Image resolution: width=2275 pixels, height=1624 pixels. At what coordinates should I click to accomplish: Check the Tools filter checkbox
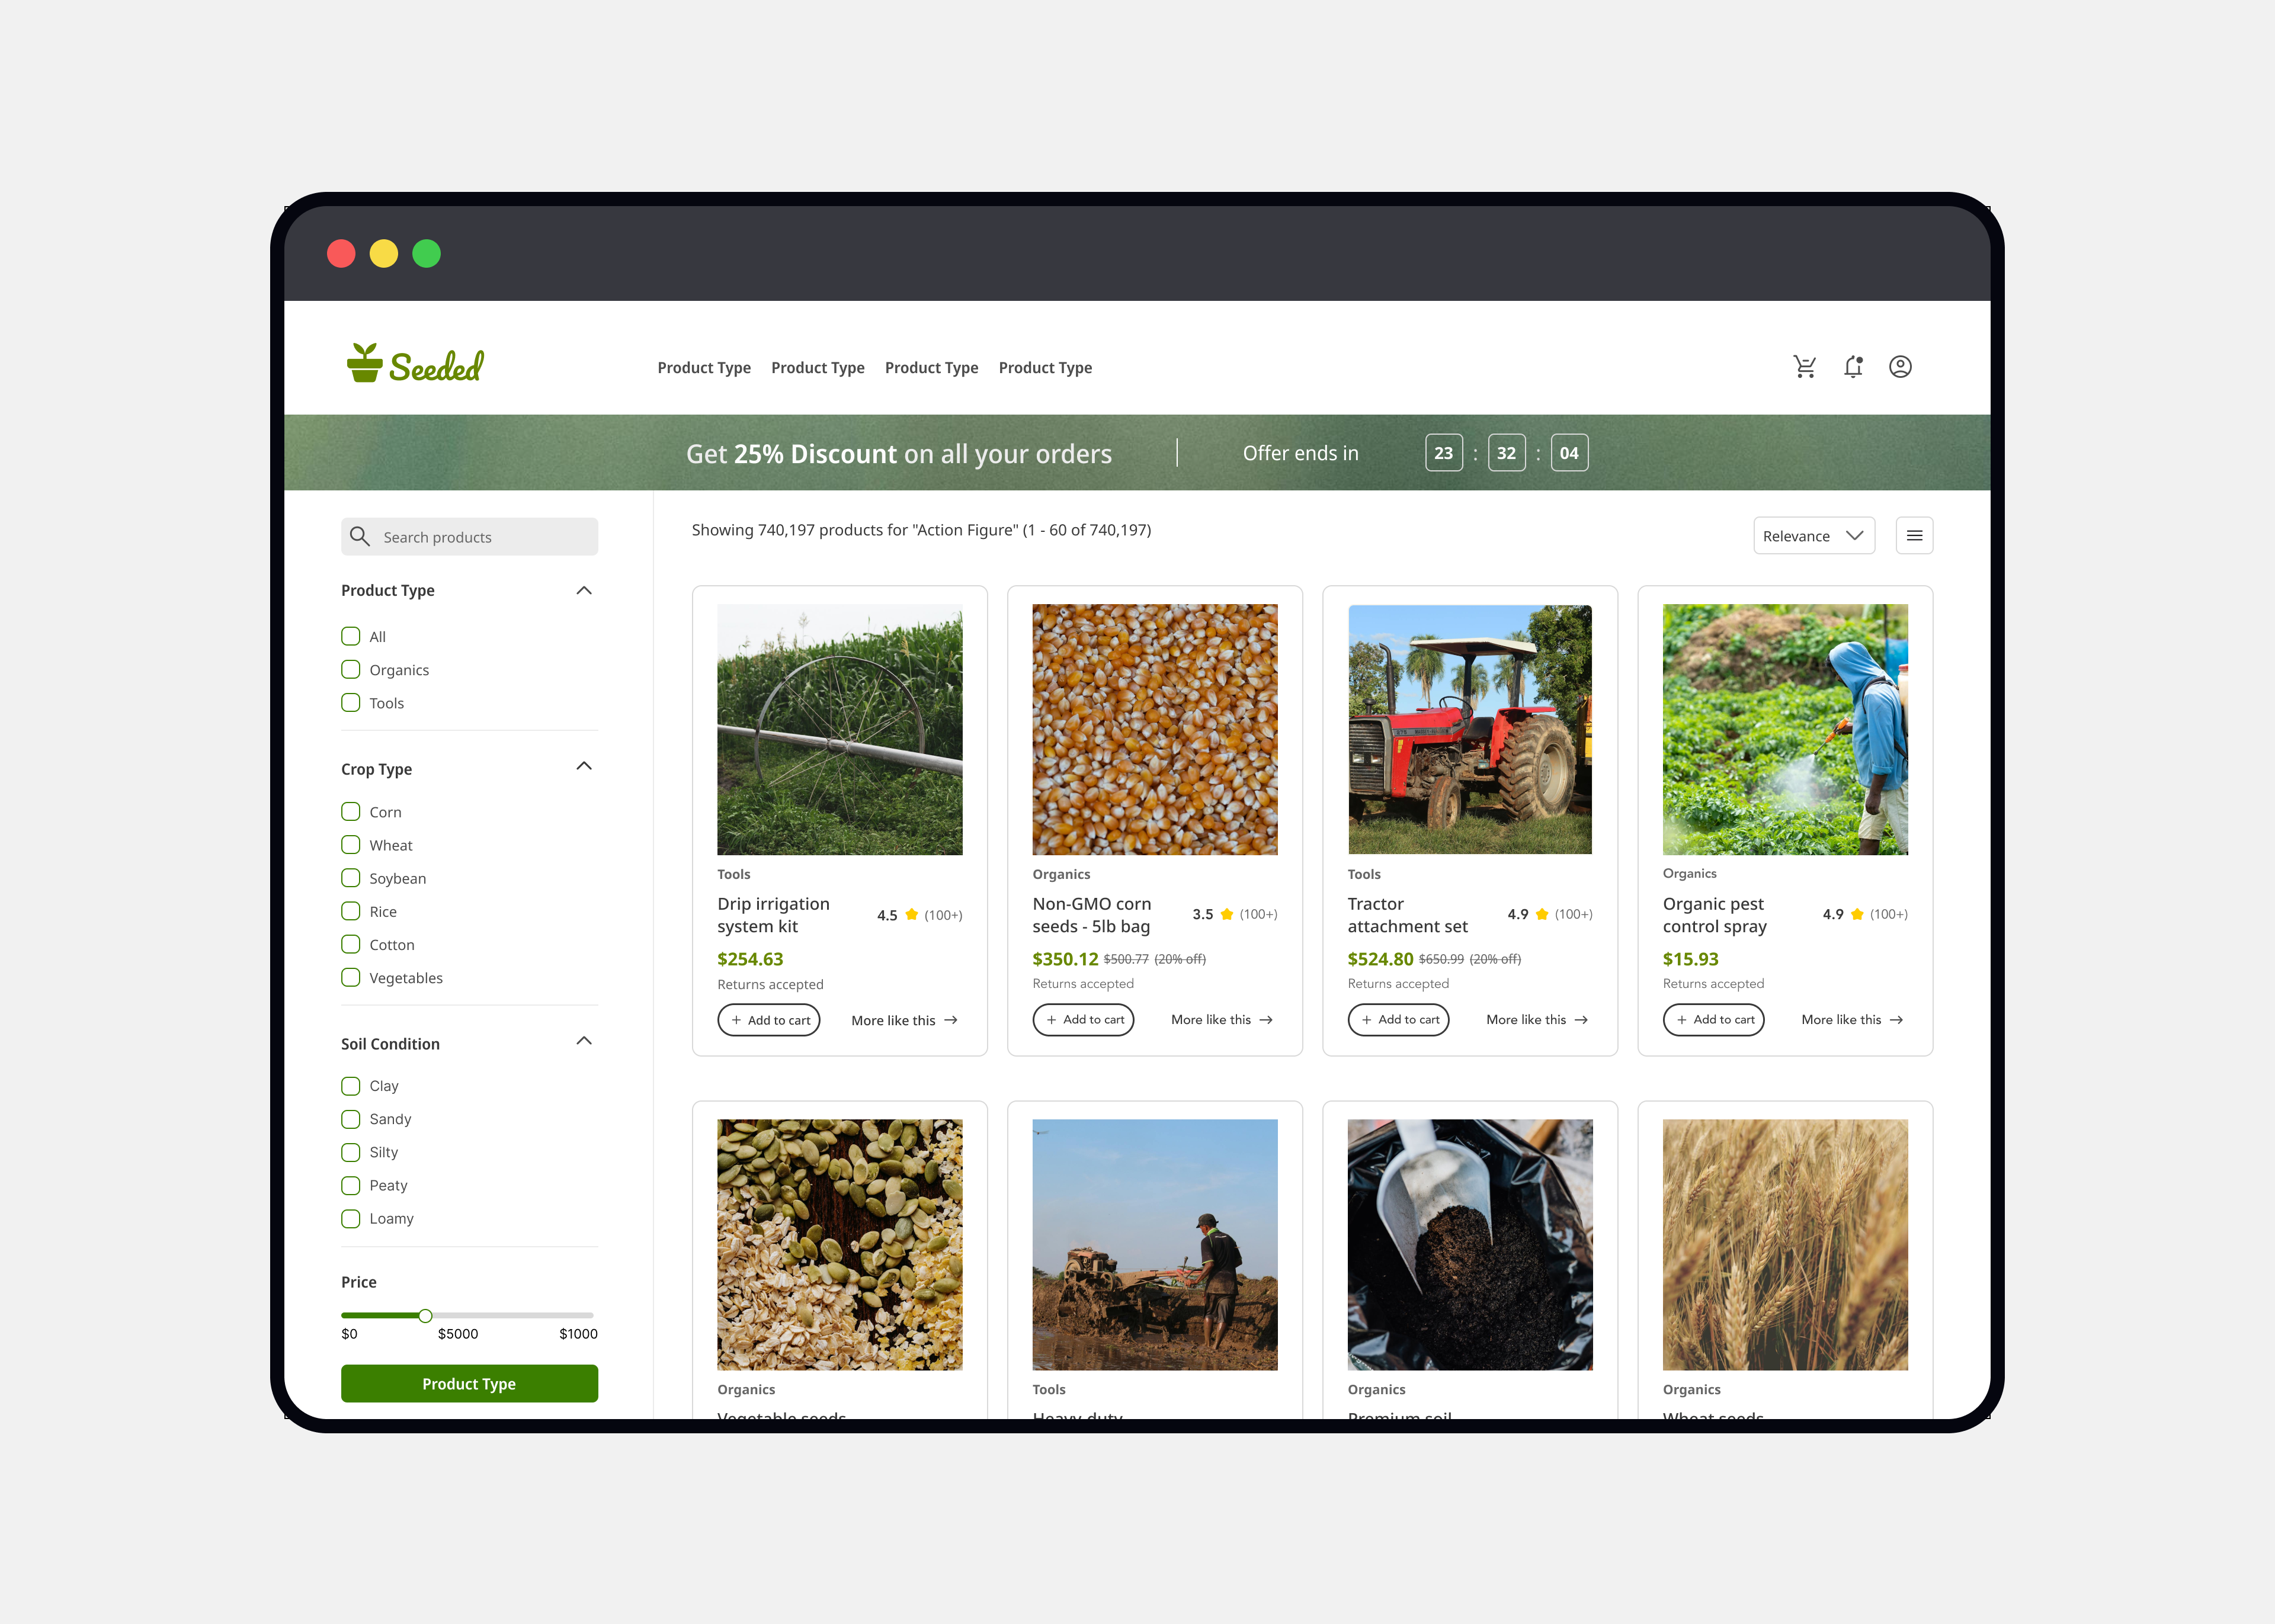tap(351, 702)
